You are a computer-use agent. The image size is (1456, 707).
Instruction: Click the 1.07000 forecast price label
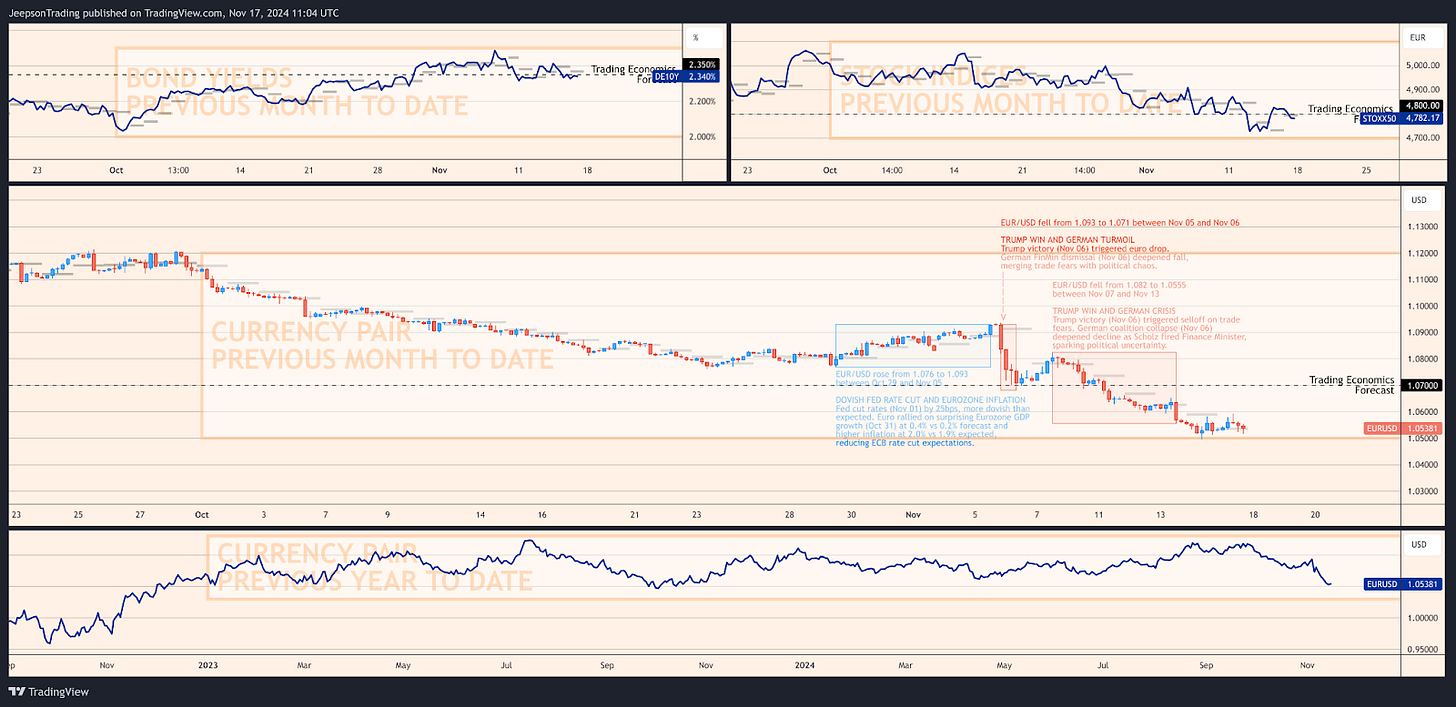click(1422, 385)
